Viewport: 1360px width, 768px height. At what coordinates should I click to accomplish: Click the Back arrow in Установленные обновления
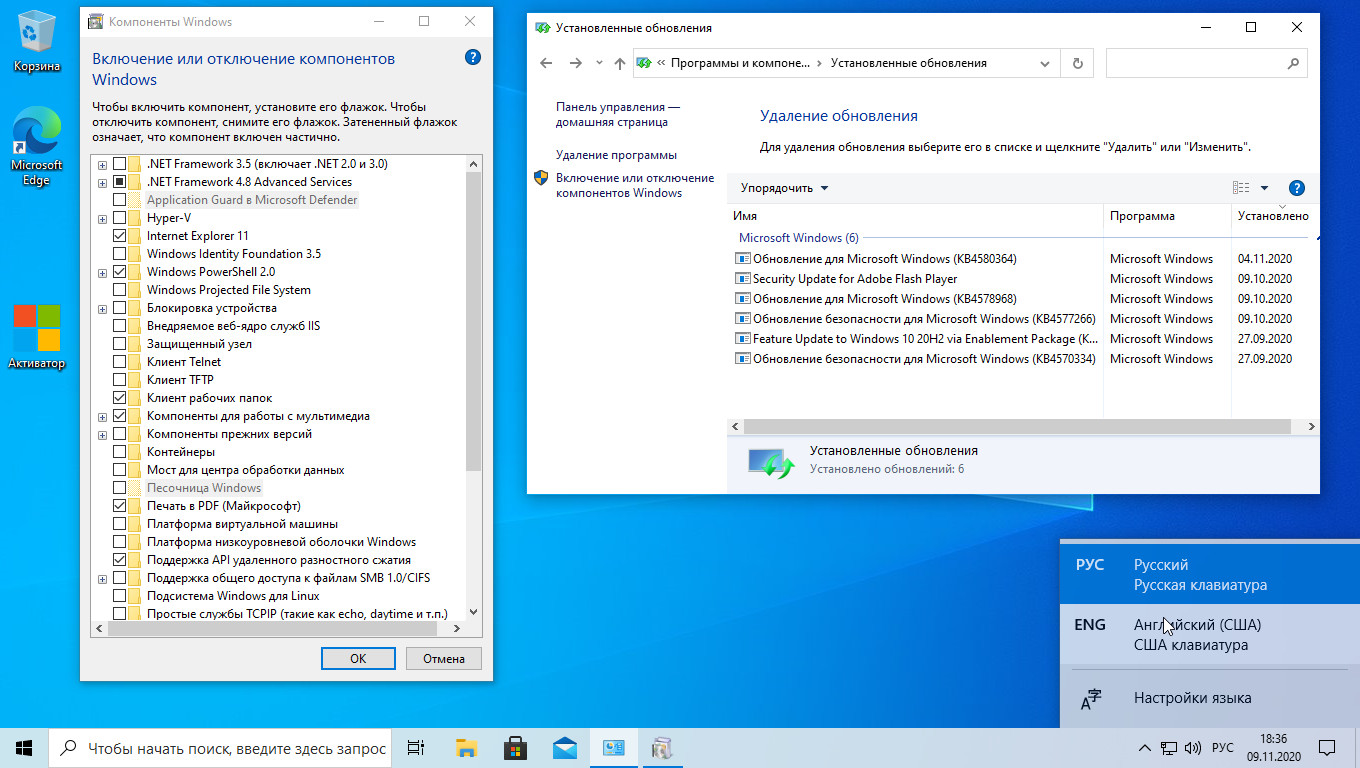click(x=546, y=63)
